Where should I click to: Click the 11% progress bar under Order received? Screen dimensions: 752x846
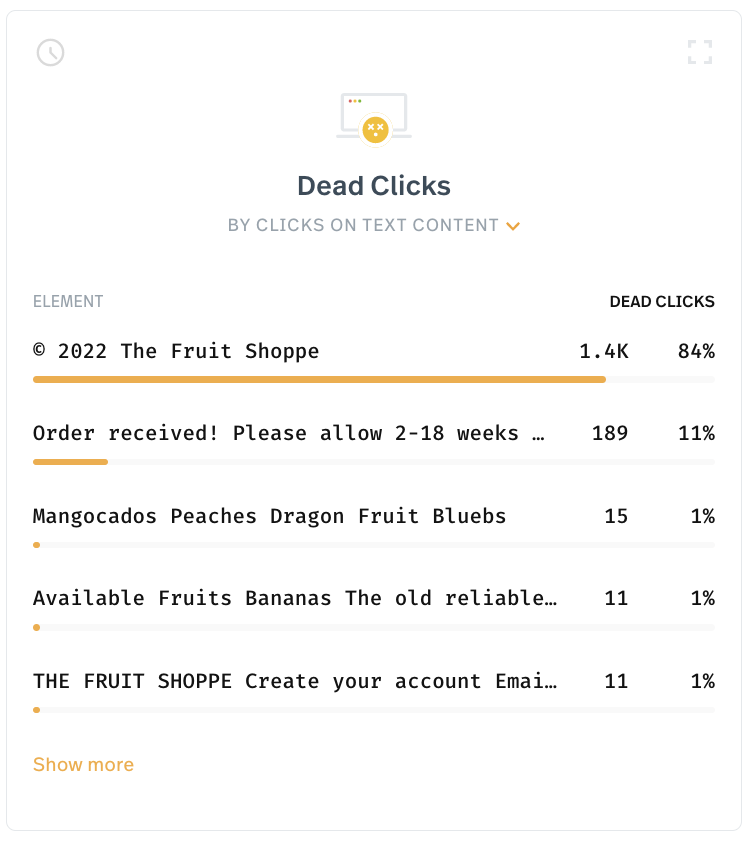point(374,462)
